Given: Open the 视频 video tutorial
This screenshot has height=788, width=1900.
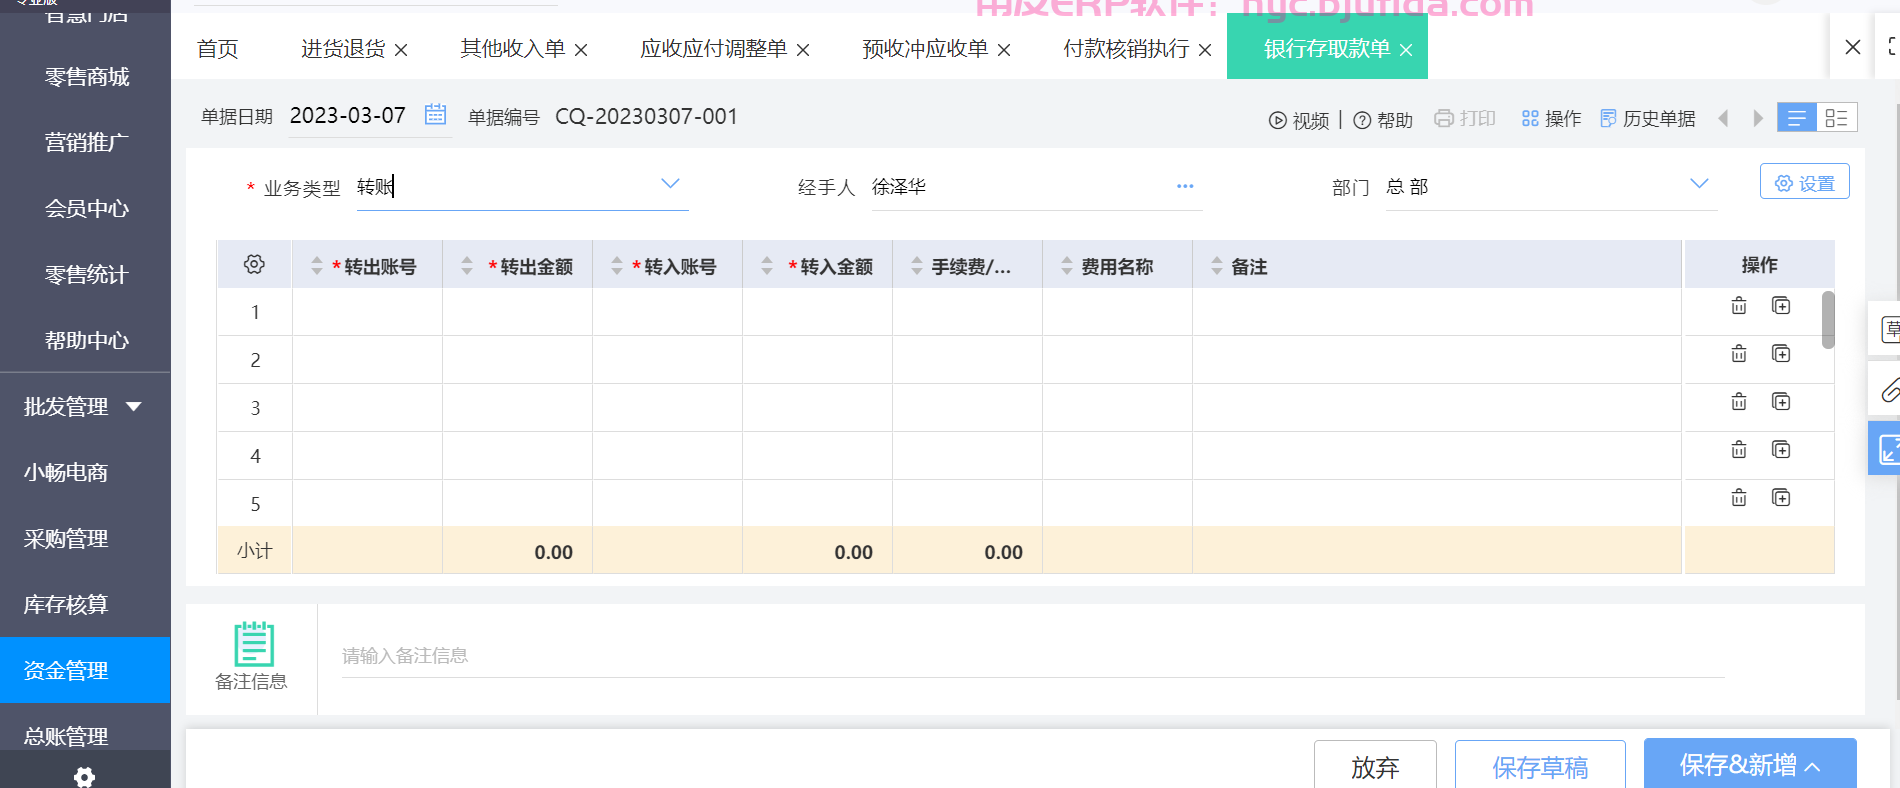Looking at the screenshot, I should tap(1299, 120).
